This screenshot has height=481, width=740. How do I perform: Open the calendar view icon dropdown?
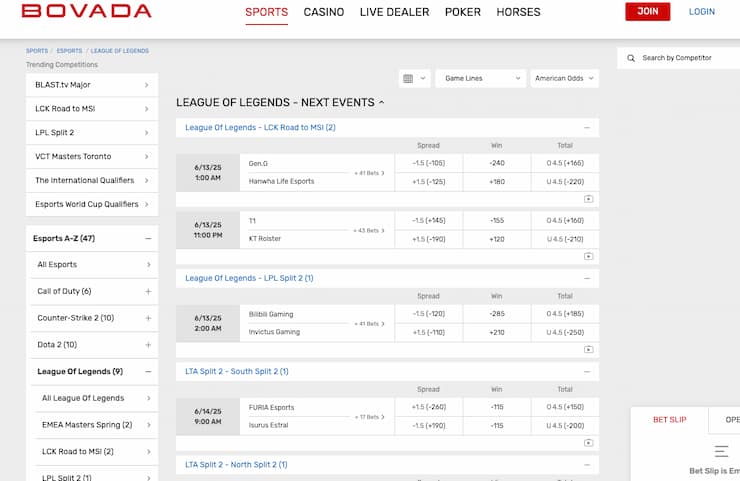tap(414, 78)
